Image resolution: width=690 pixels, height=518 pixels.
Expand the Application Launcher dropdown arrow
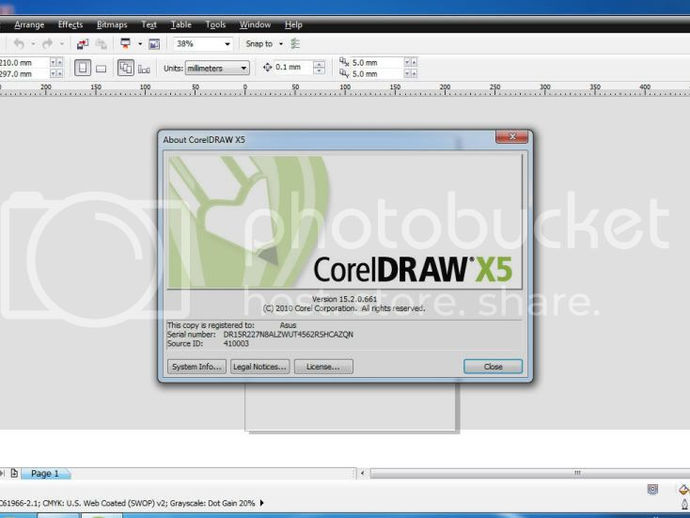140,44
